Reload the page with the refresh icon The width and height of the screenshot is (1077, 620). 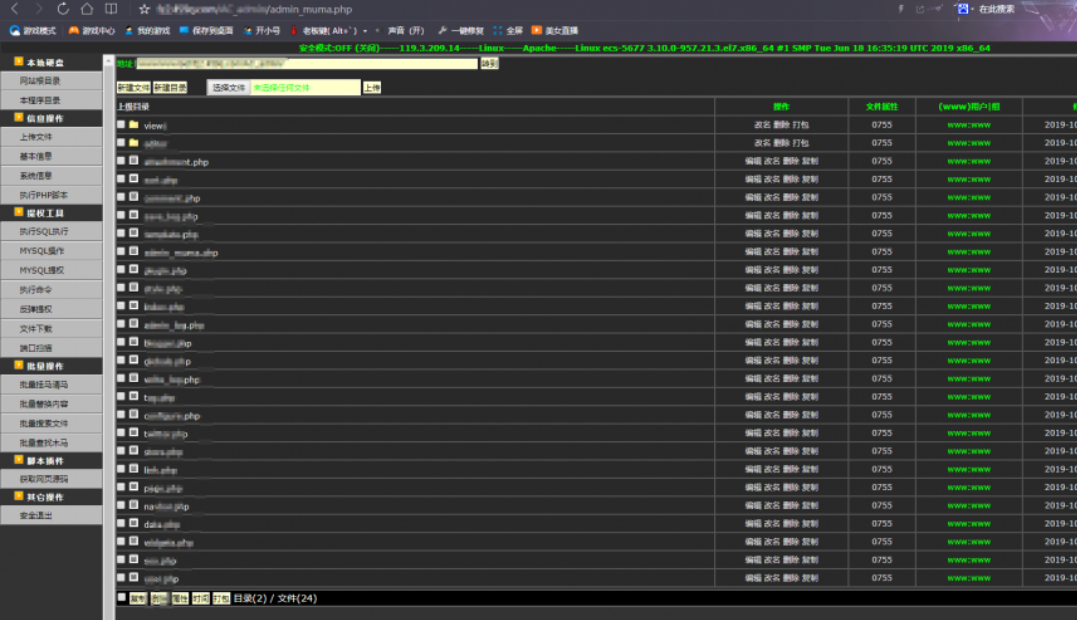click(x=63, y=9)
